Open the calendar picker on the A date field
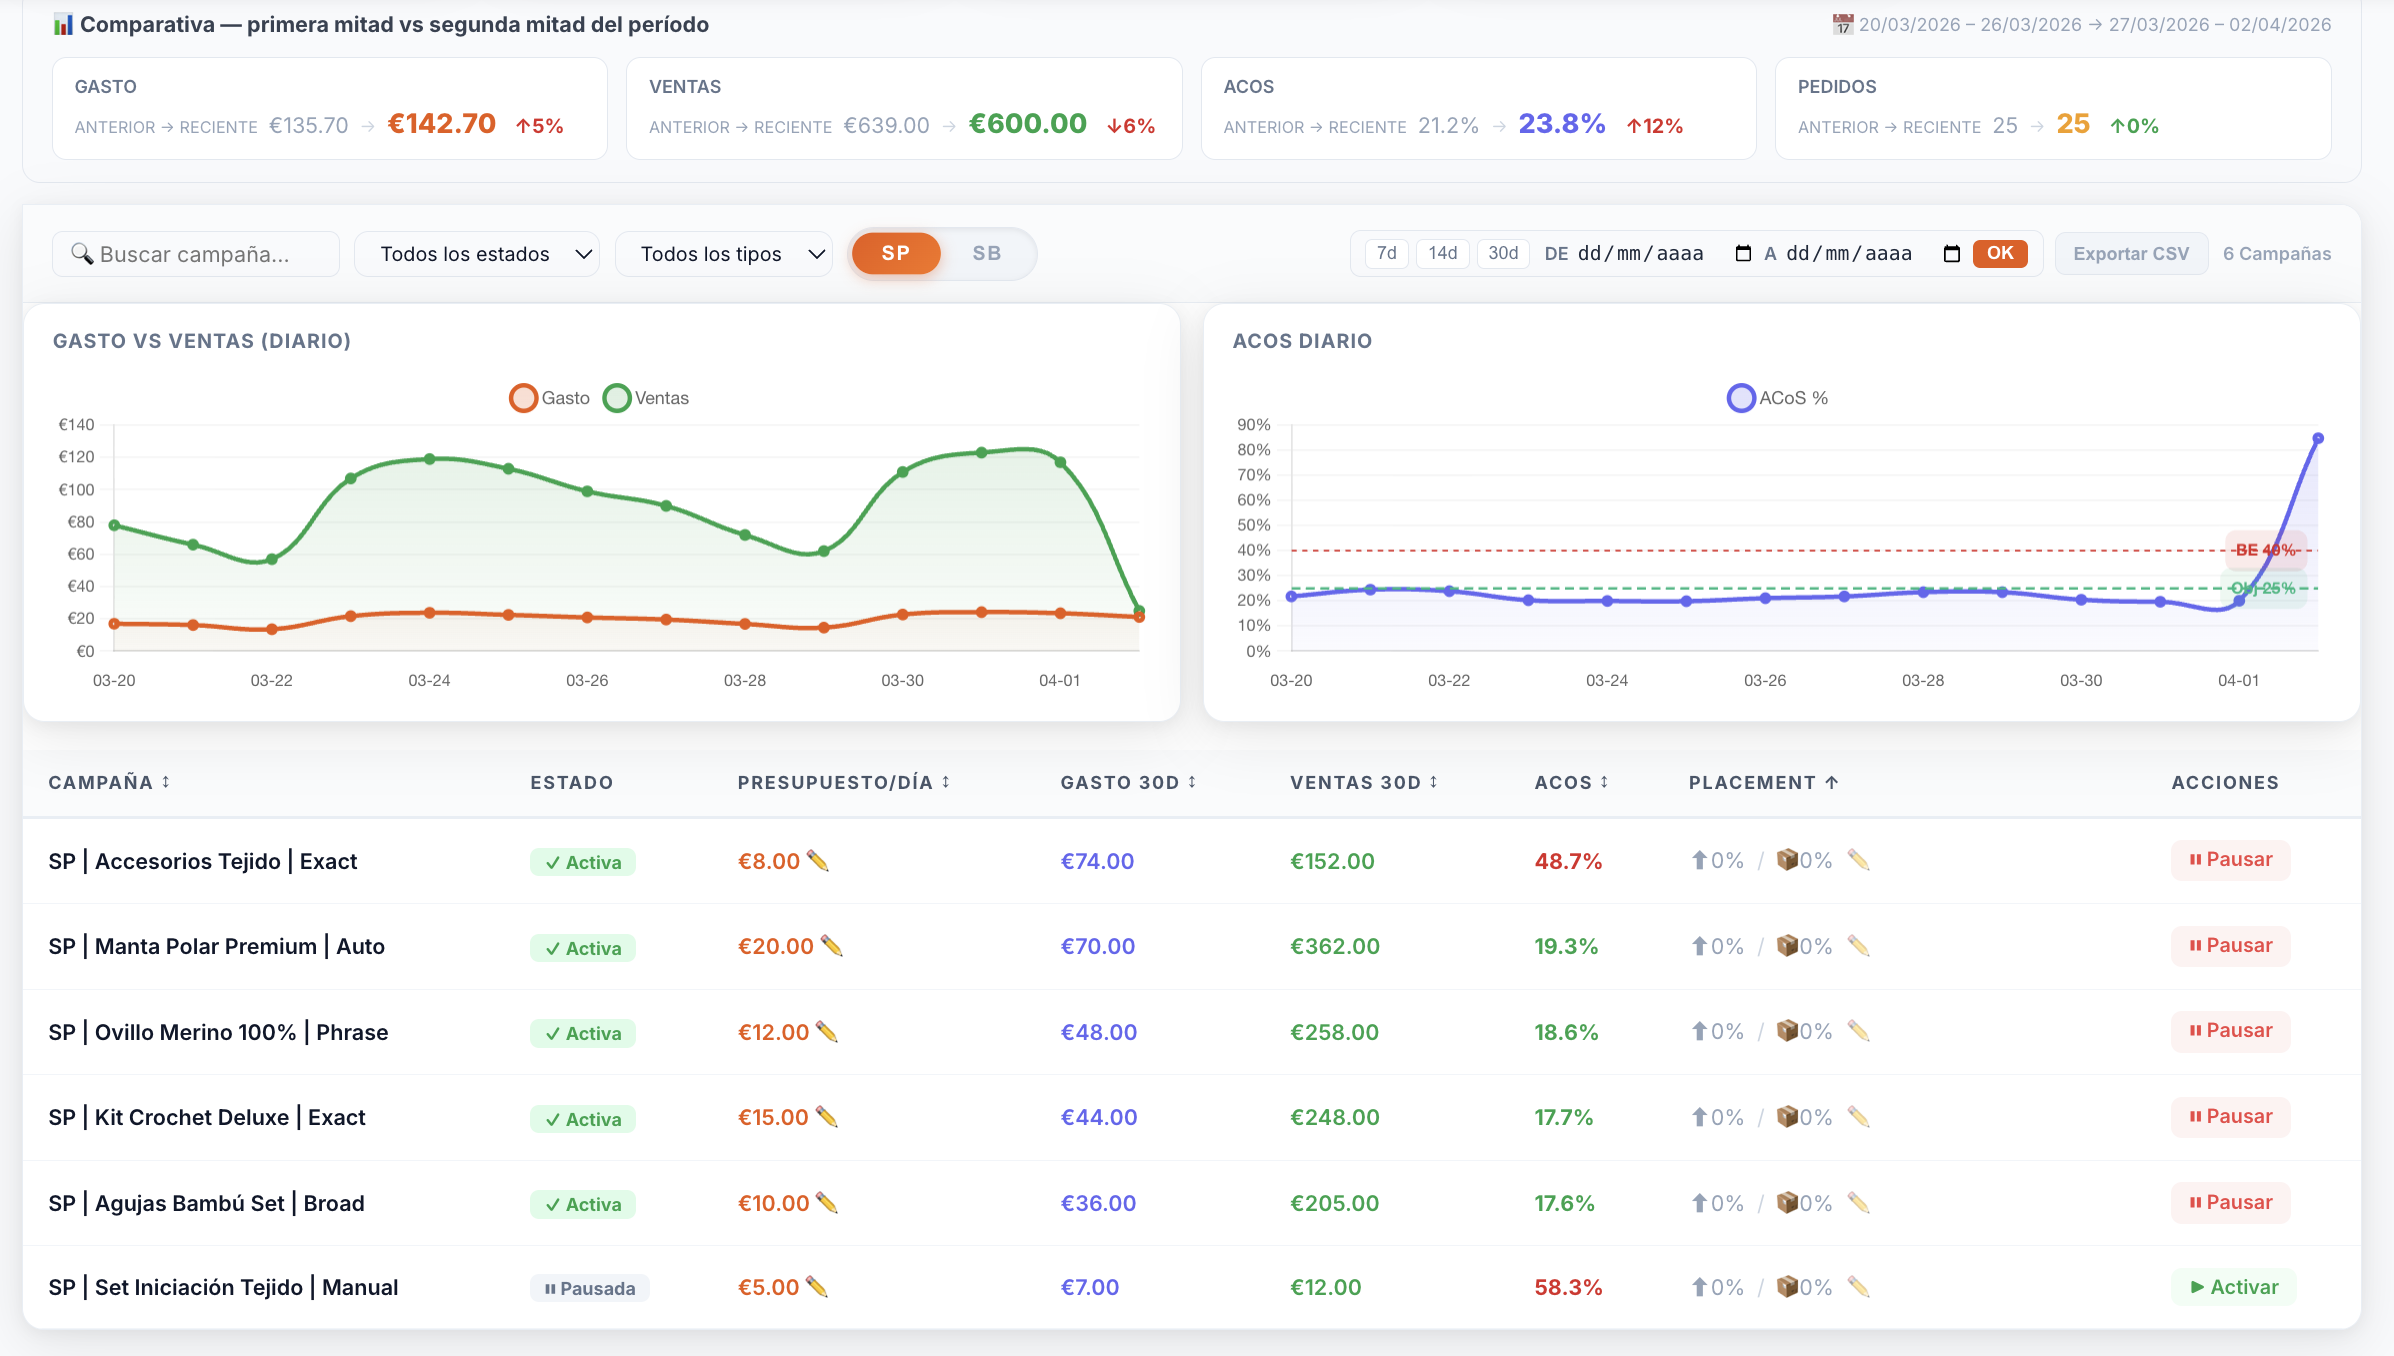 pyautogui.click(x=1951, y=254)
